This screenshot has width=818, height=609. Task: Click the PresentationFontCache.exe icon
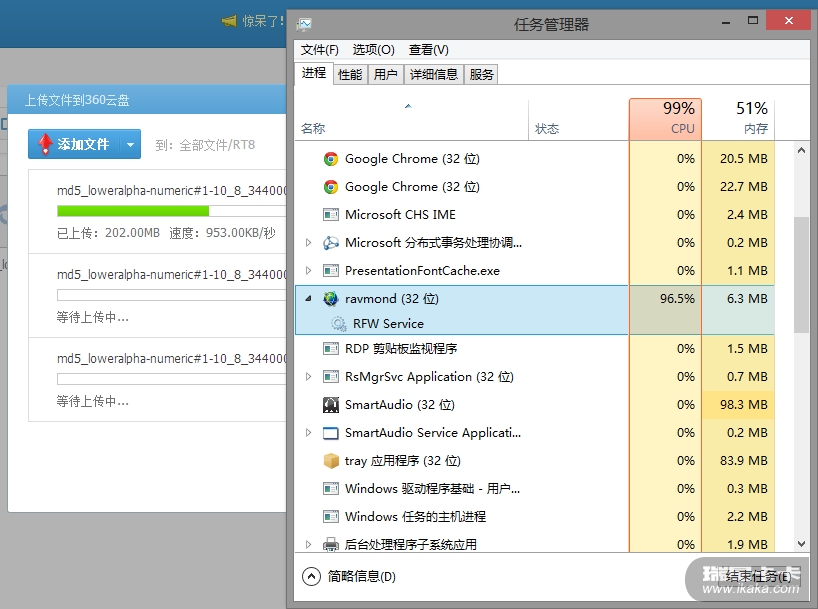coord(331,271)
